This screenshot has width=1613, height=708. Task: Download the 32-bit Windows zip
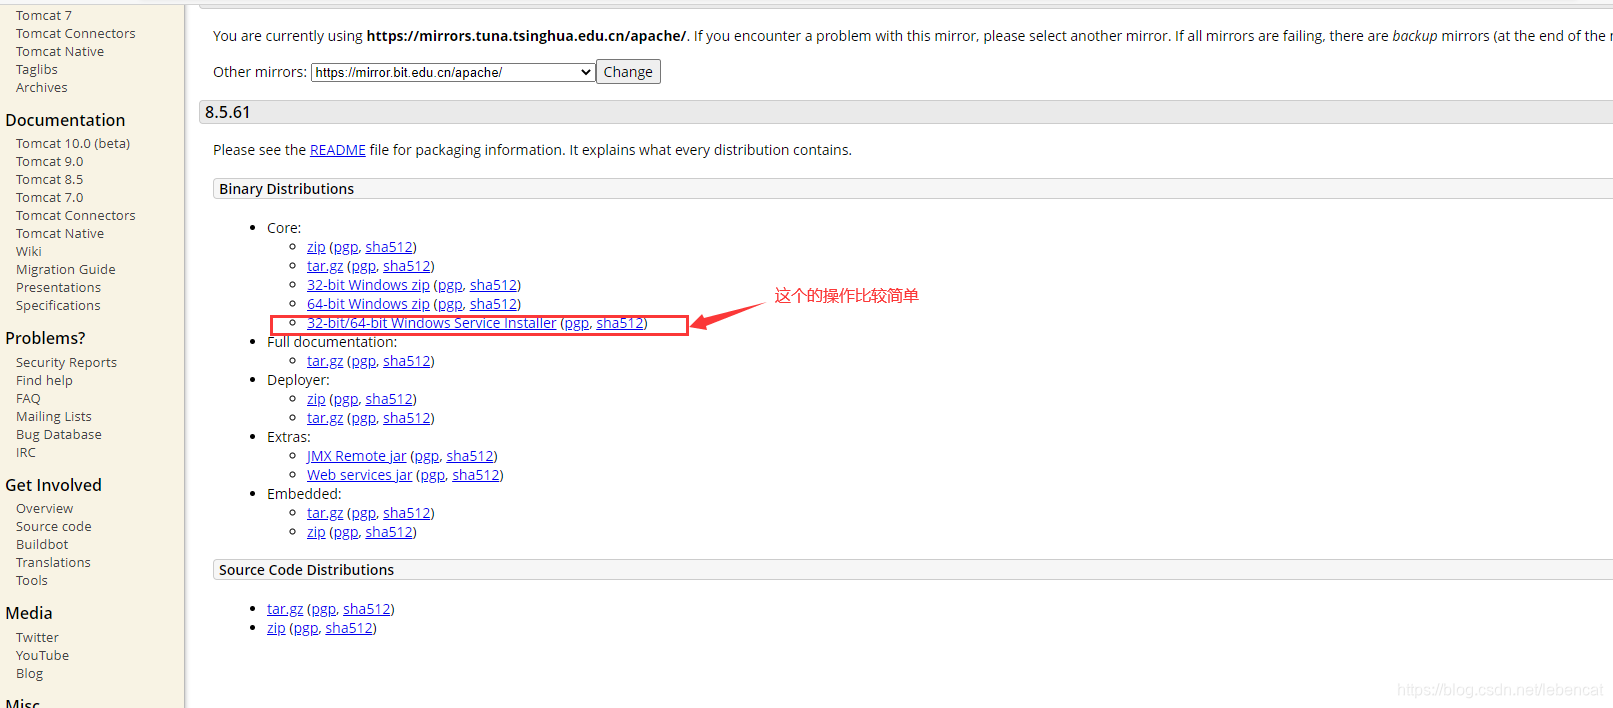coord(368,285)
